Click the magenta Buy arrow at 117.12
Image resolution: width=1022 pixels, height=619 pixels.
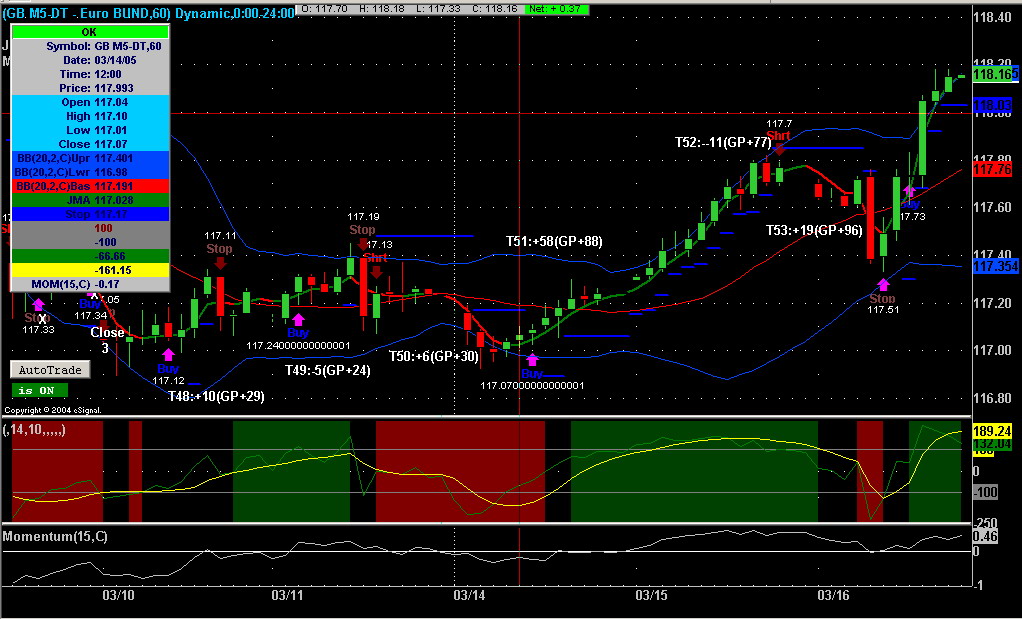tap(168, 354)
